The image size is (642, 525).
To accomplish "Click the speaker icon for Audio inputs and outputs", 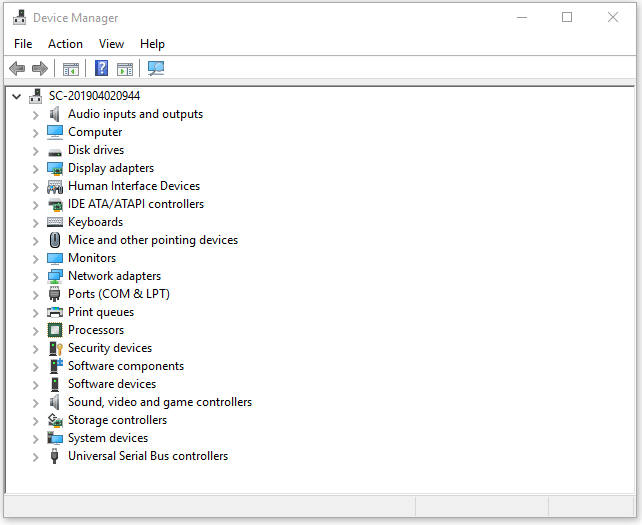I will point(54,114).
